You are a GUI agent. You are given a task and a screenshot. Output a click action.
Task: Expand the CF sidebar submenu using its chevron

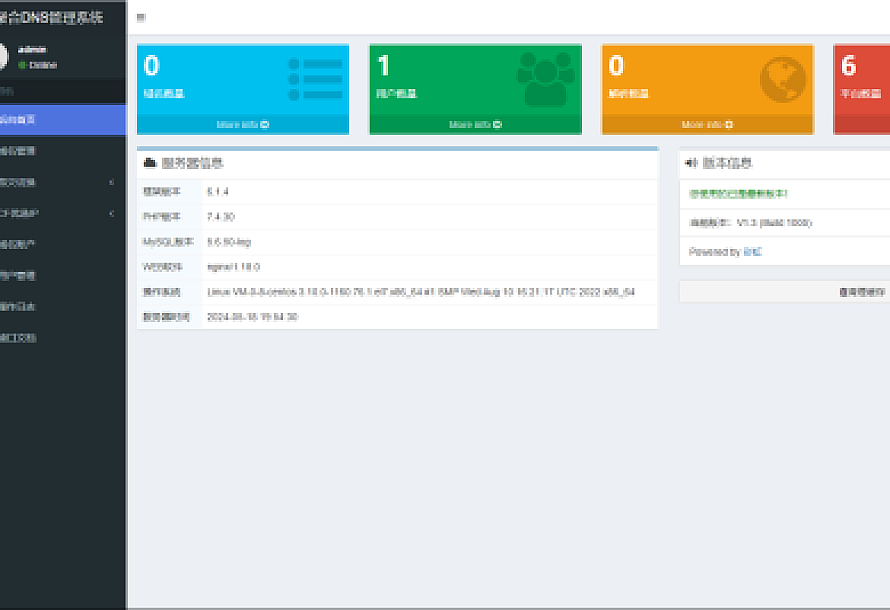pyautogui.click(x=111, y=213)
